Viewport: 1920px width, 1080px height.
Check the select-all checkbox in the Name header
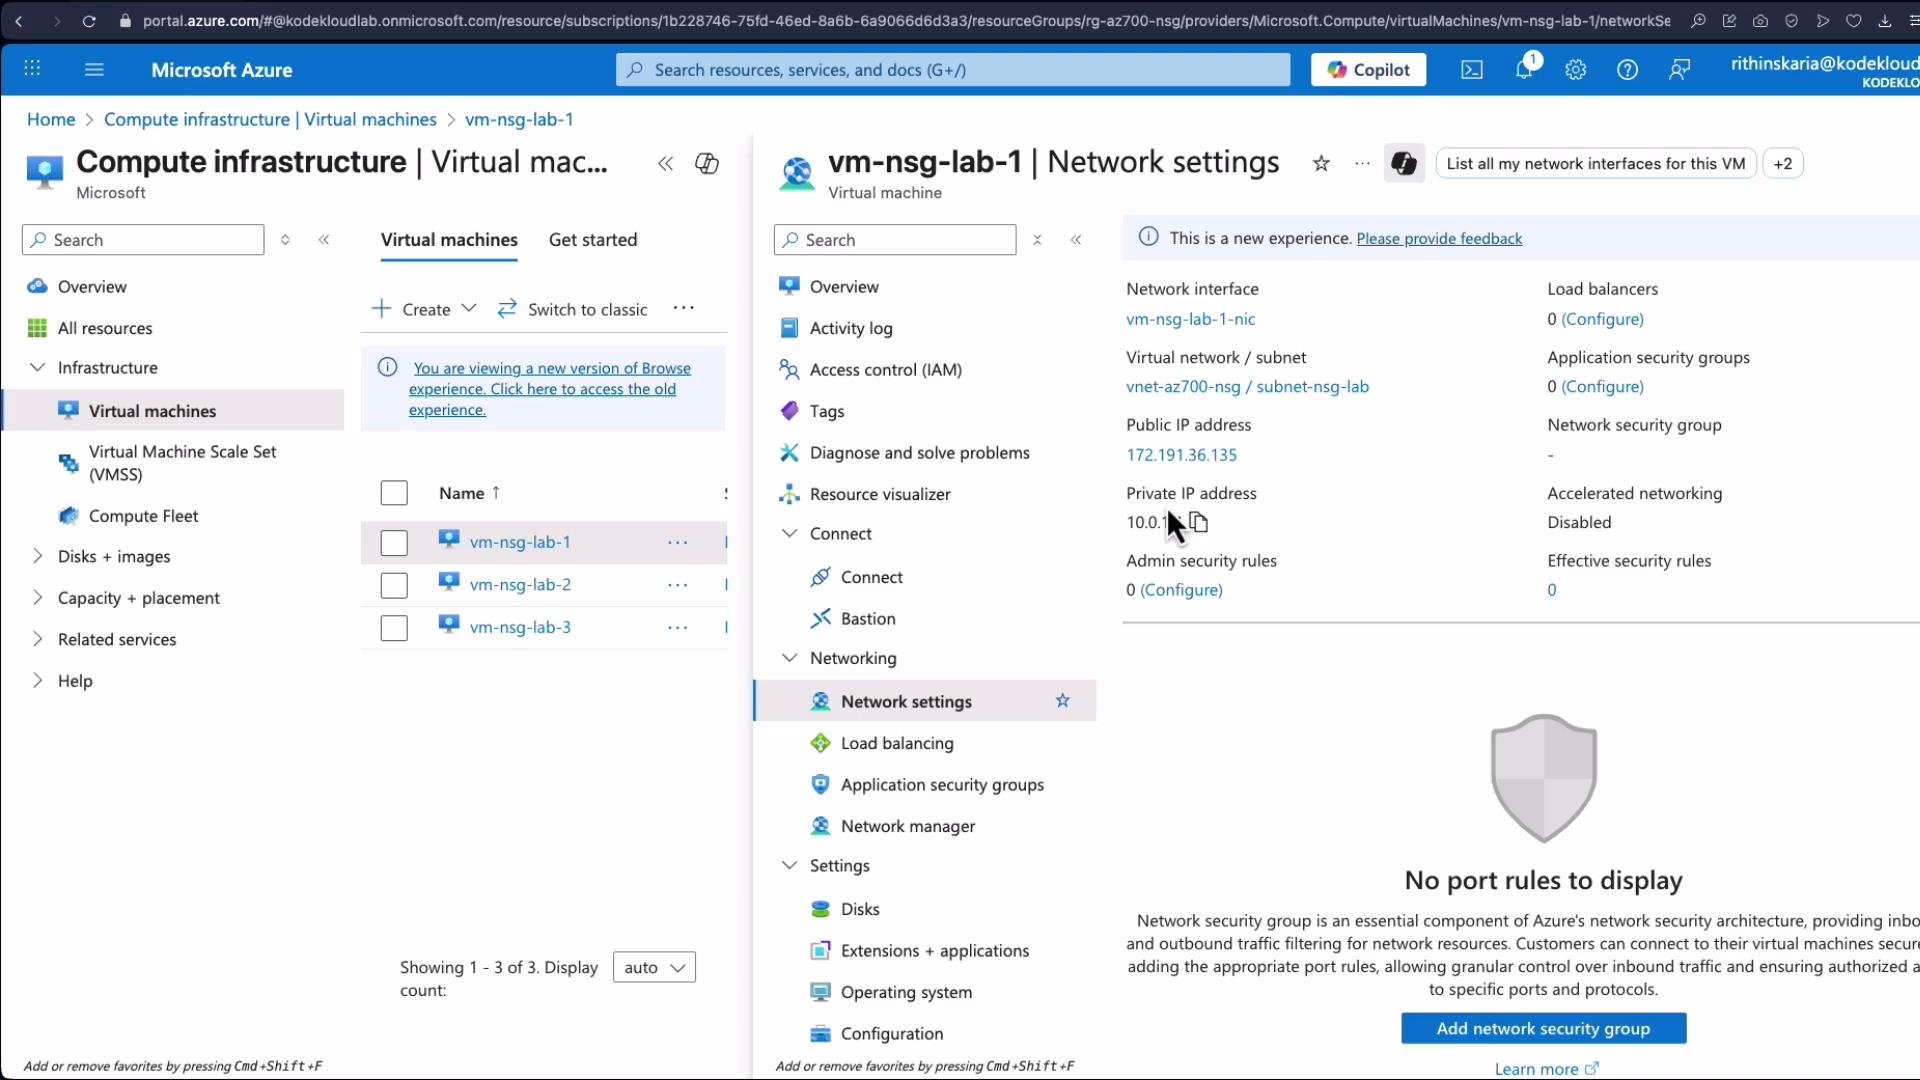(394, 493)
